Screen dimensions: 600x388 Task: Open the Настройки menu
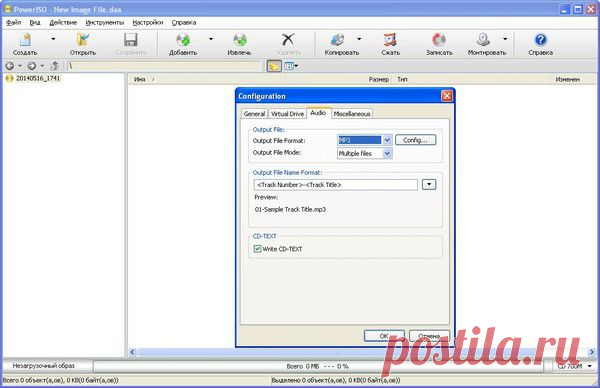pos(148,23)
